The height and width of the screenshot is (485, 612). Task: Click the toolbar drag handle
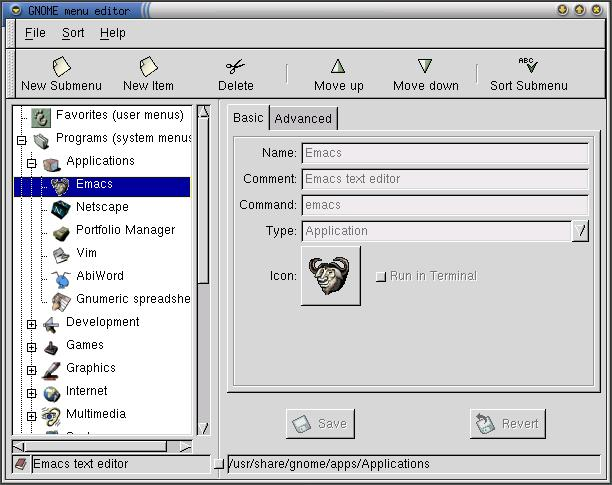pos(11,73)
